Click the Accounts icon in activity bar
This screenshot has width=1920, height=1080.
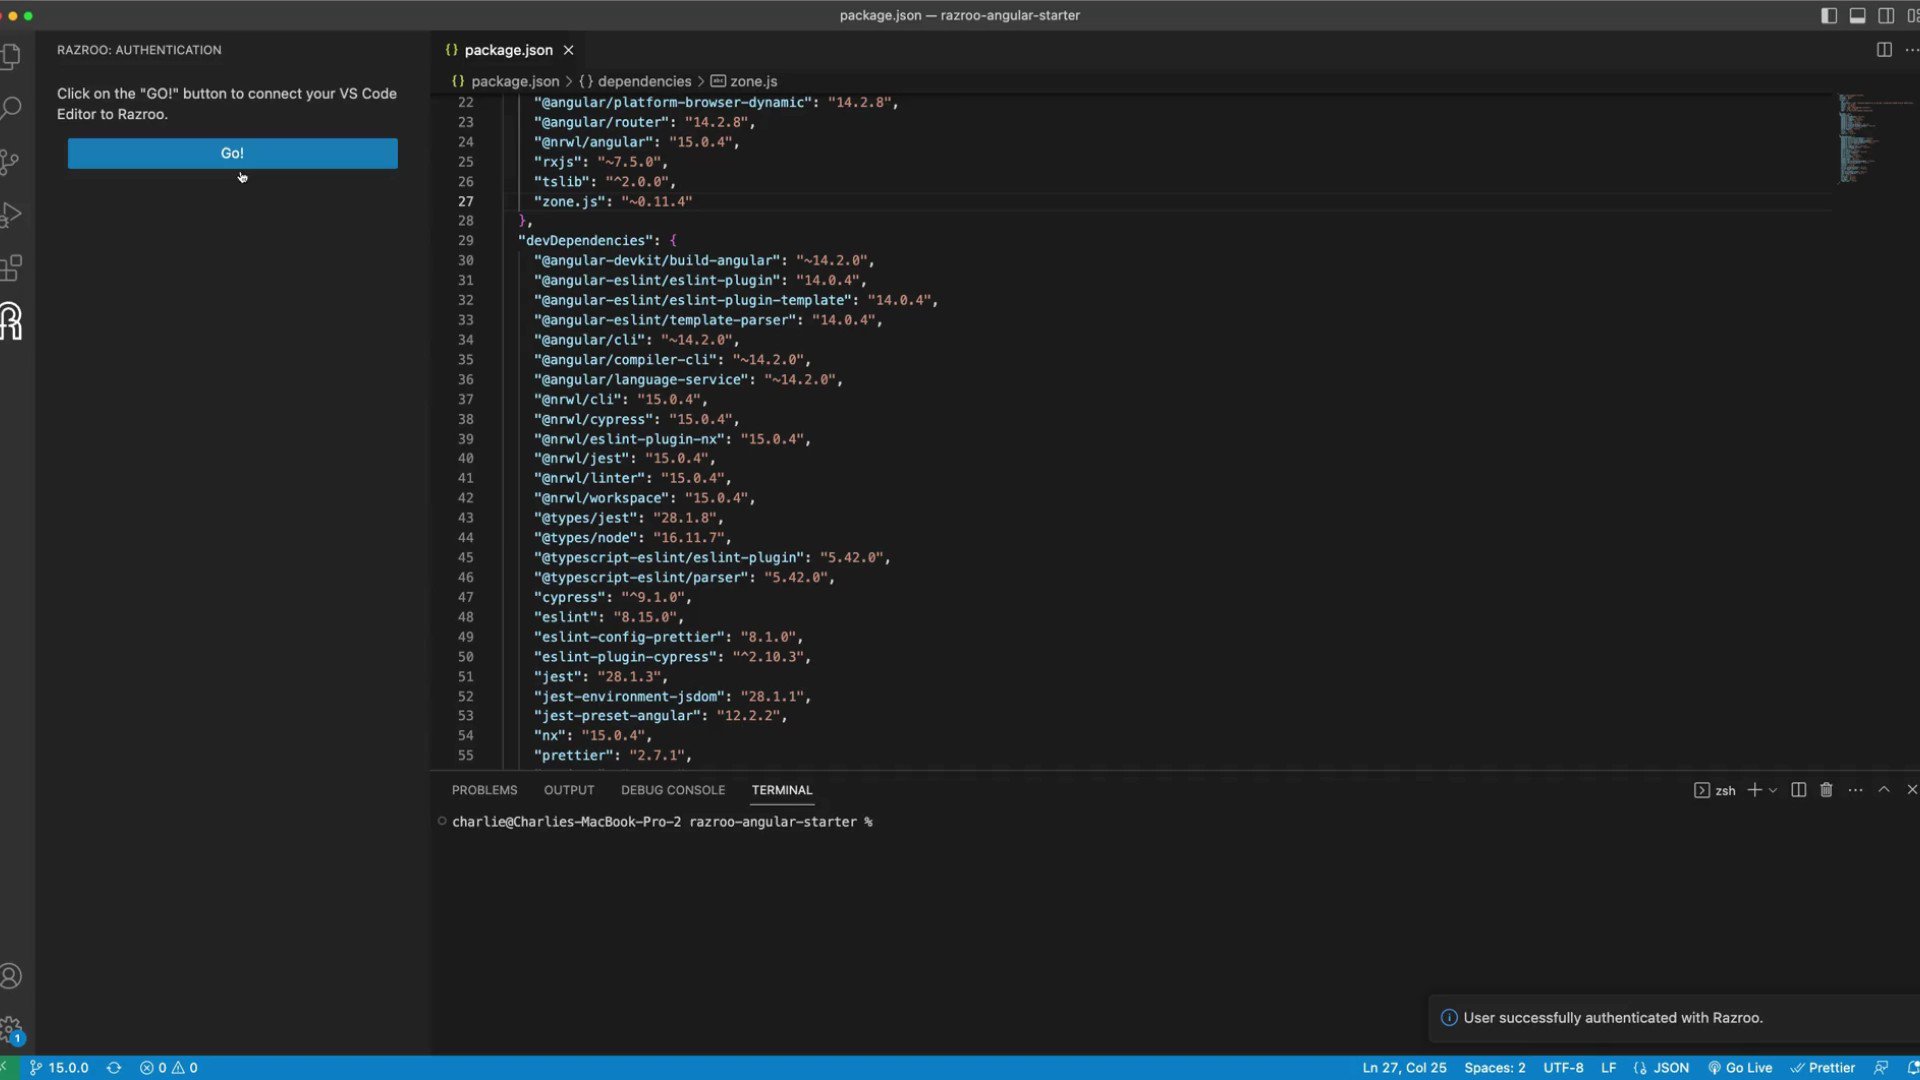click(12, 976)
